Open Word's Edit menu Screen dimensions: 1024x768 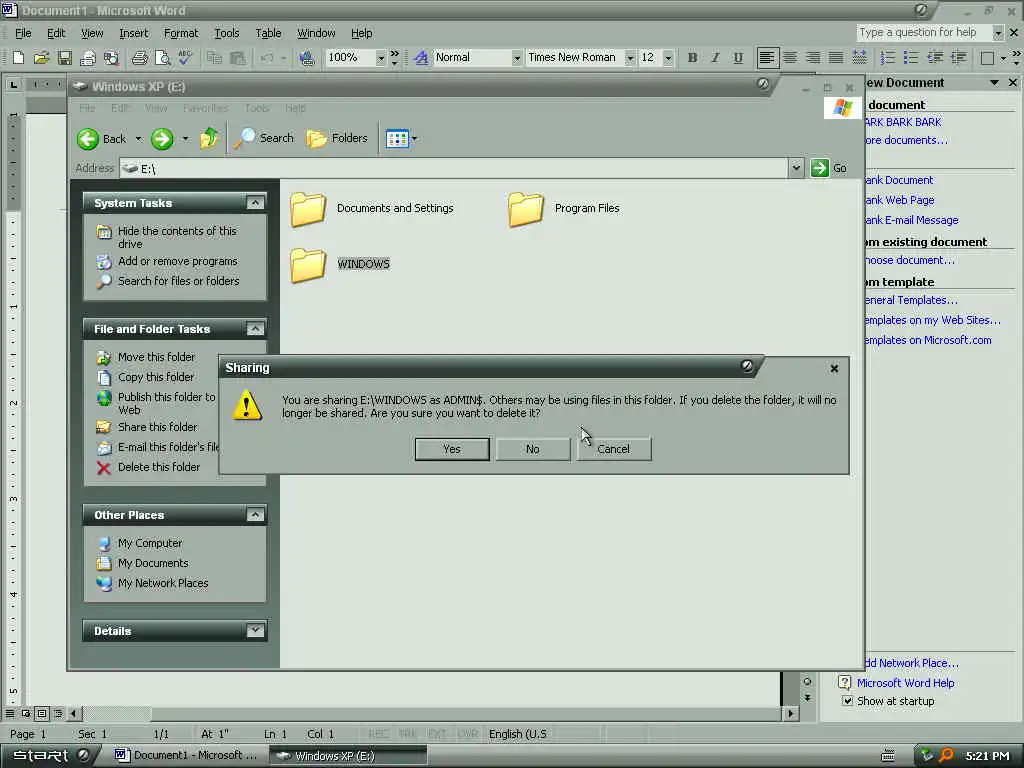[56, 33]
